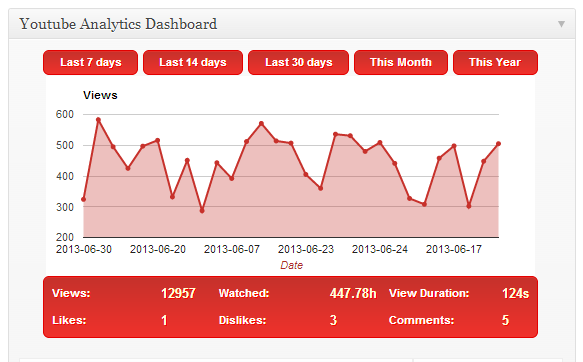
Task: Click the 2013-06-20 date label
Action: coord(158,249)
